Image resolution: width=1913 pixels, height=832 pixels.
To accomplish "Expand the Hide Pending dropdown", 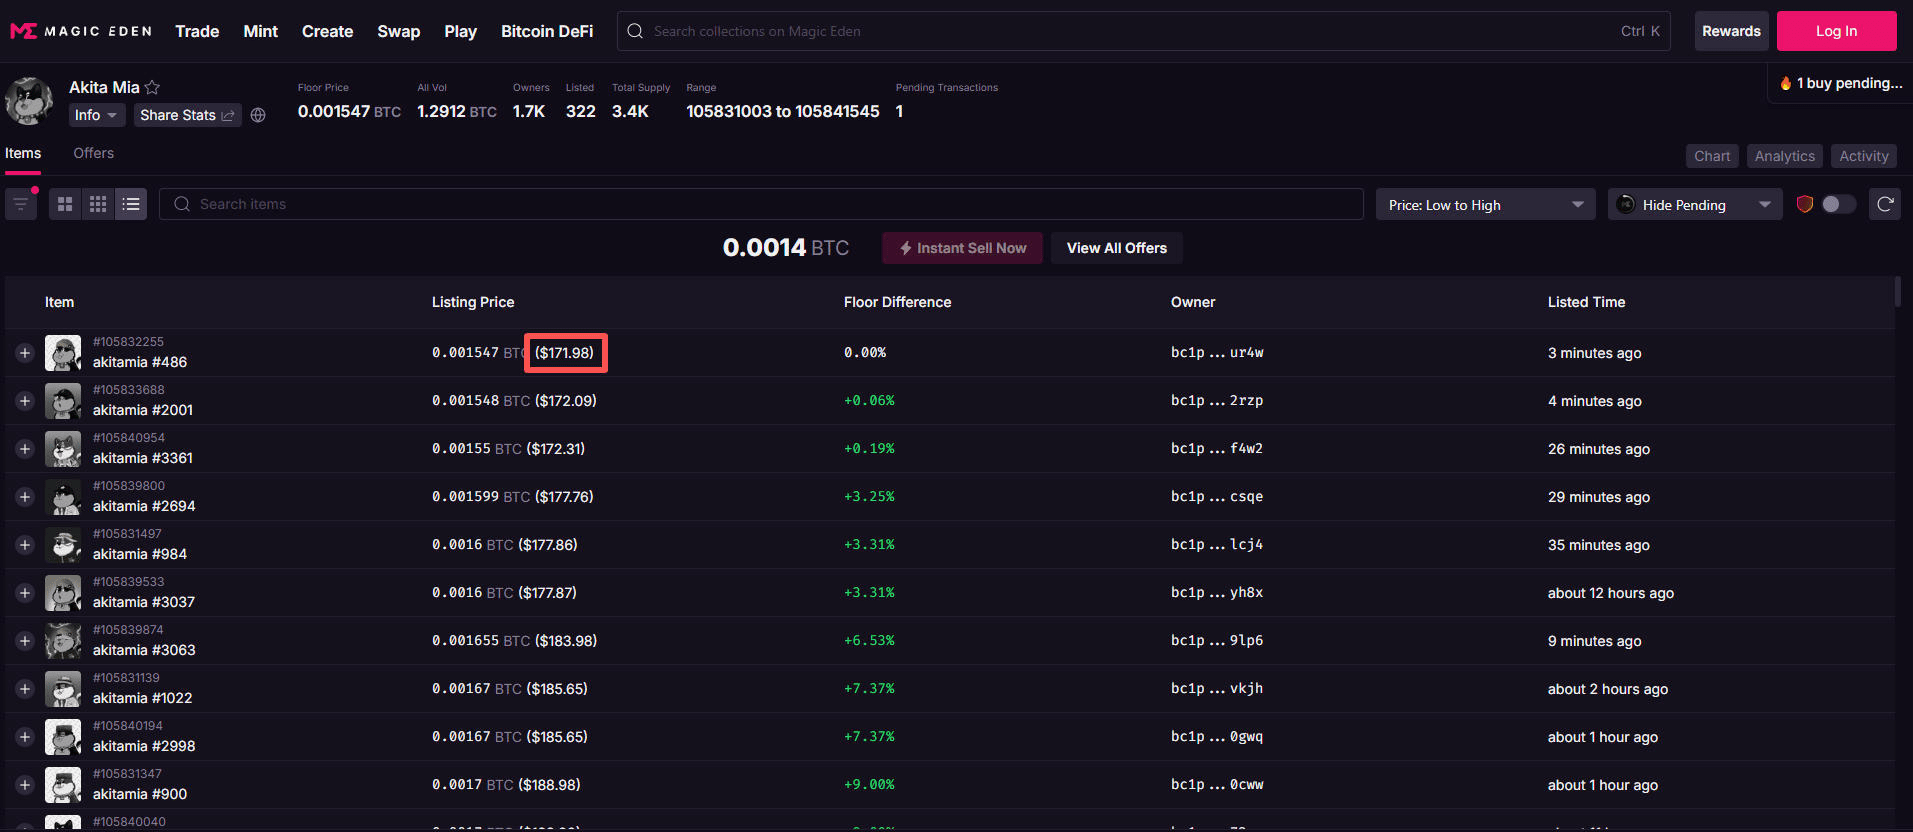I will click(x=1694, y=205).
